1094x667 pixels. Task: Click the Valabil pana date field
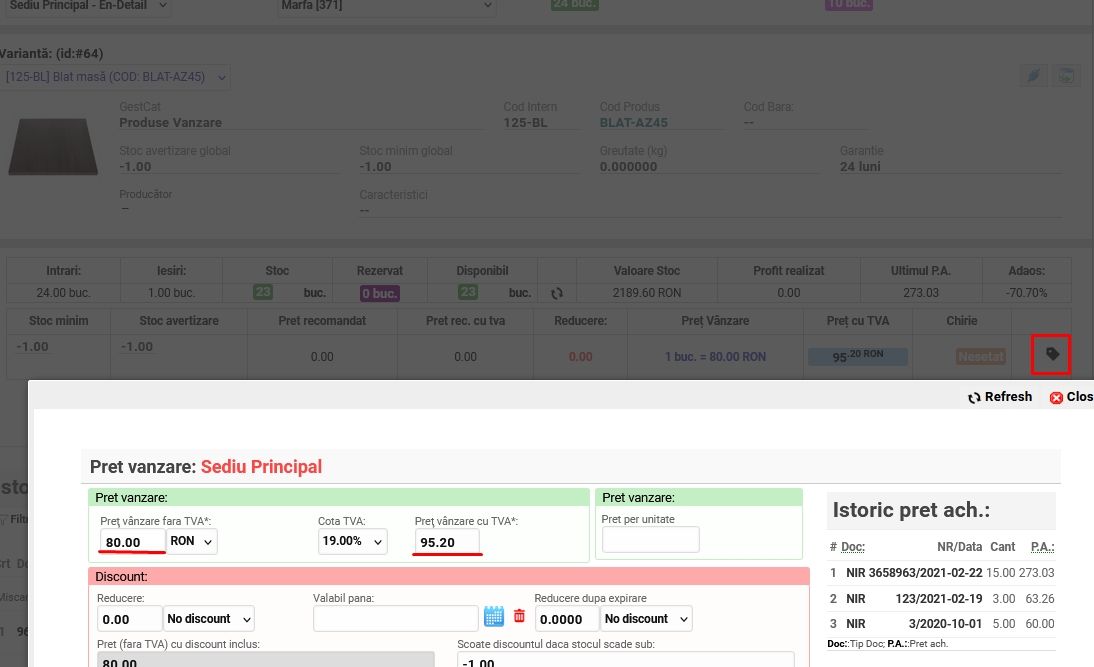coord(395,619)
